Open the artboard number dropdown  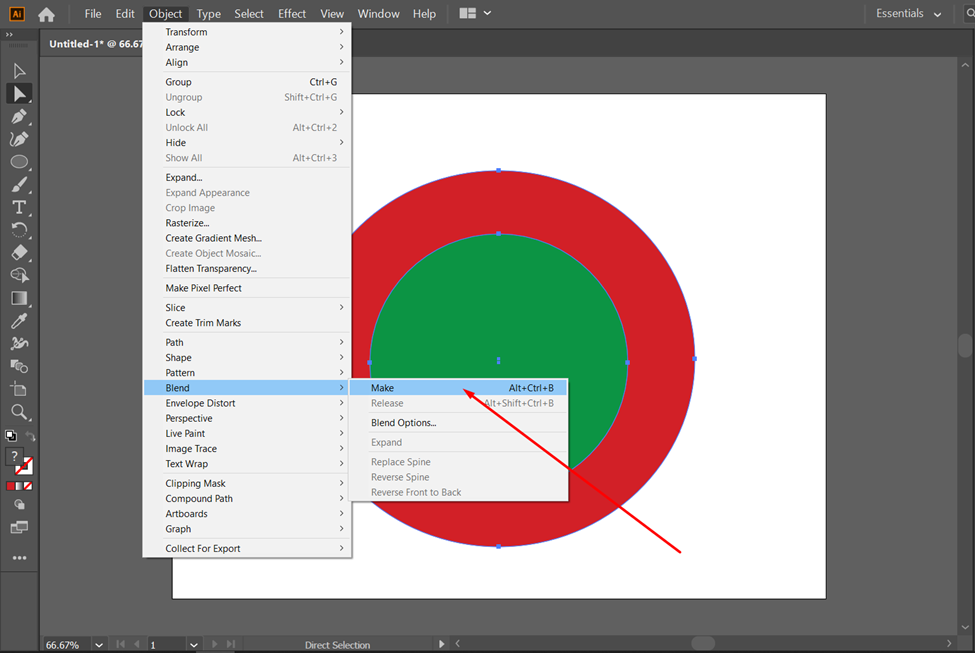click(193, 645)
